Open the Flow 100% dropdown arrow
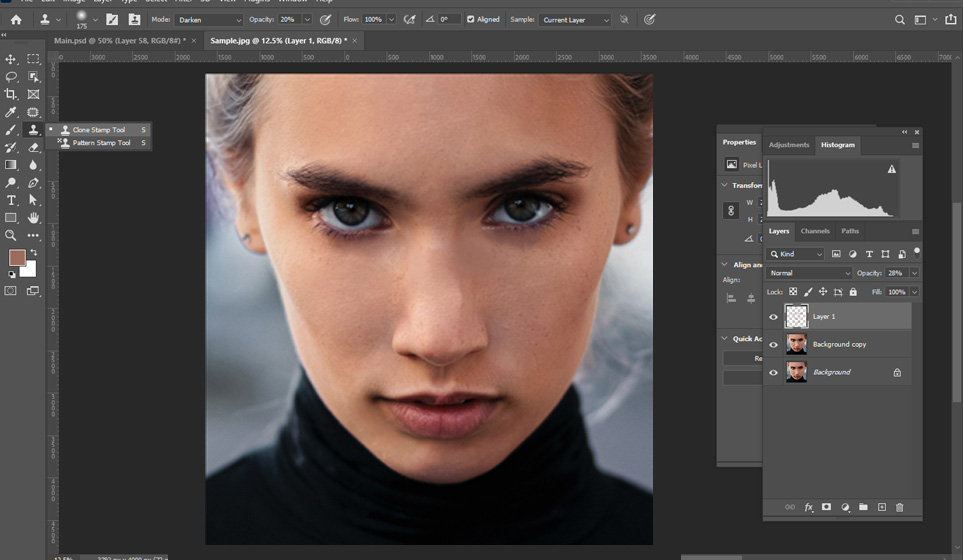This screenshot has height=560, width=963. [391, 20]
